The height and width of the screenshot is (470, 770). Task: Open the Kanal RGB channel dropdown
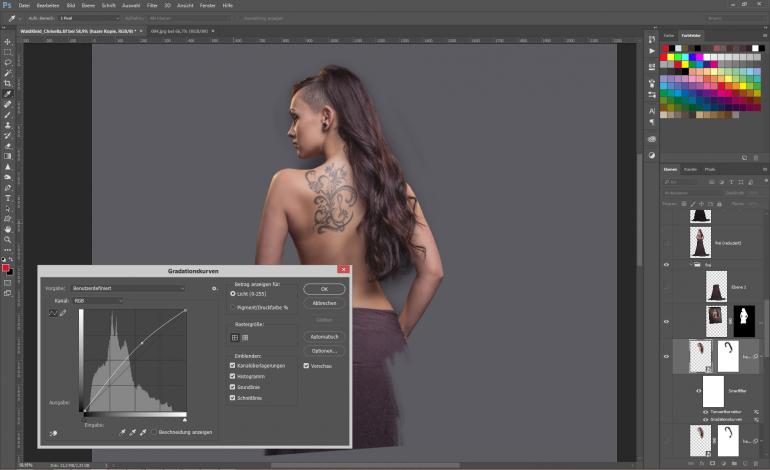tap(97, 300)
